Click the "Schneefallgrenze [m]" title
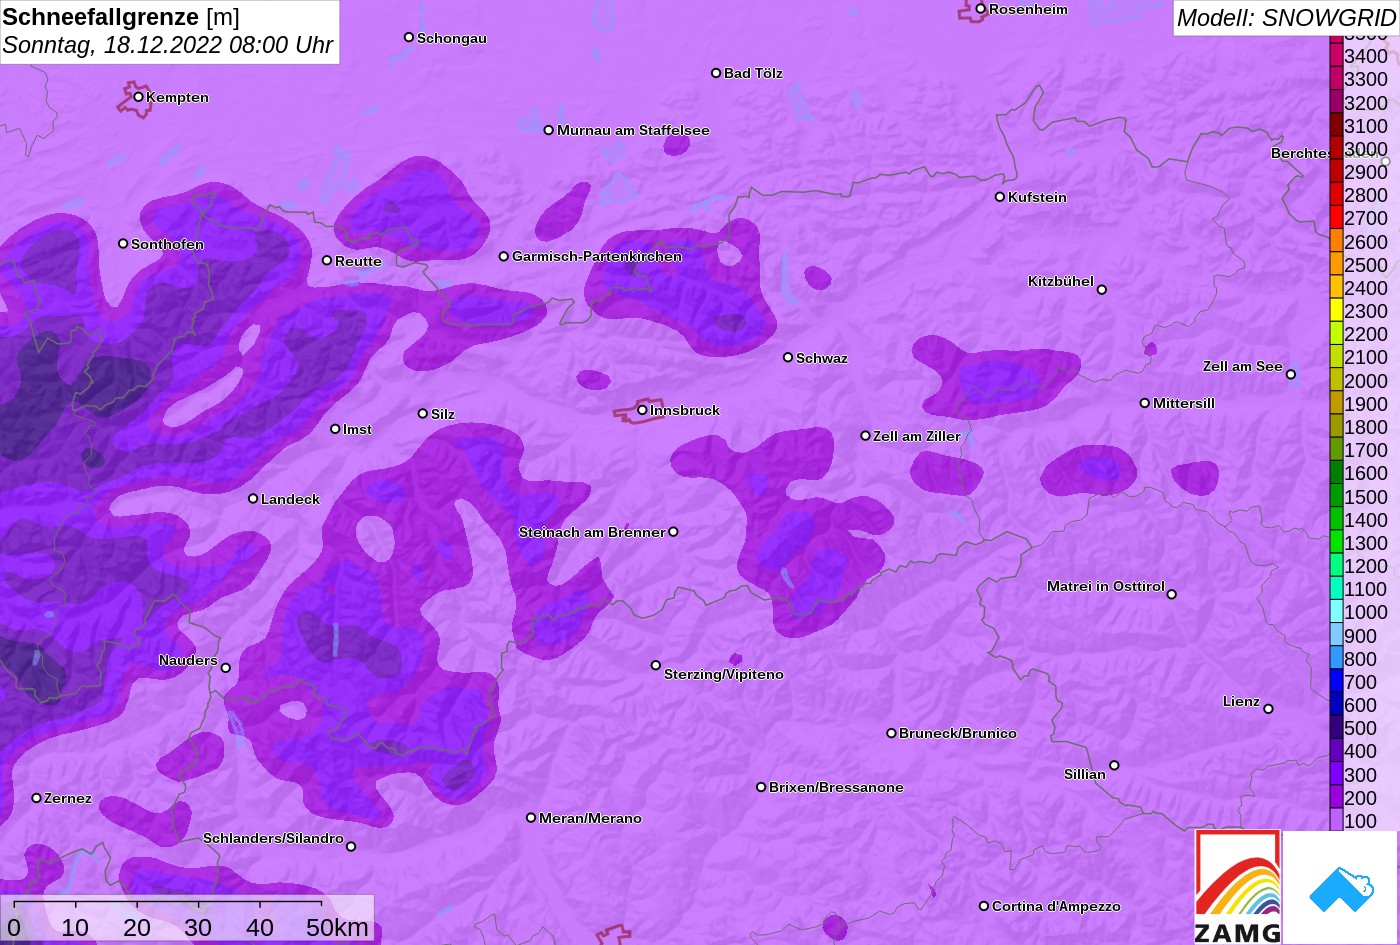1400x945 pixels. pos(121,16)
